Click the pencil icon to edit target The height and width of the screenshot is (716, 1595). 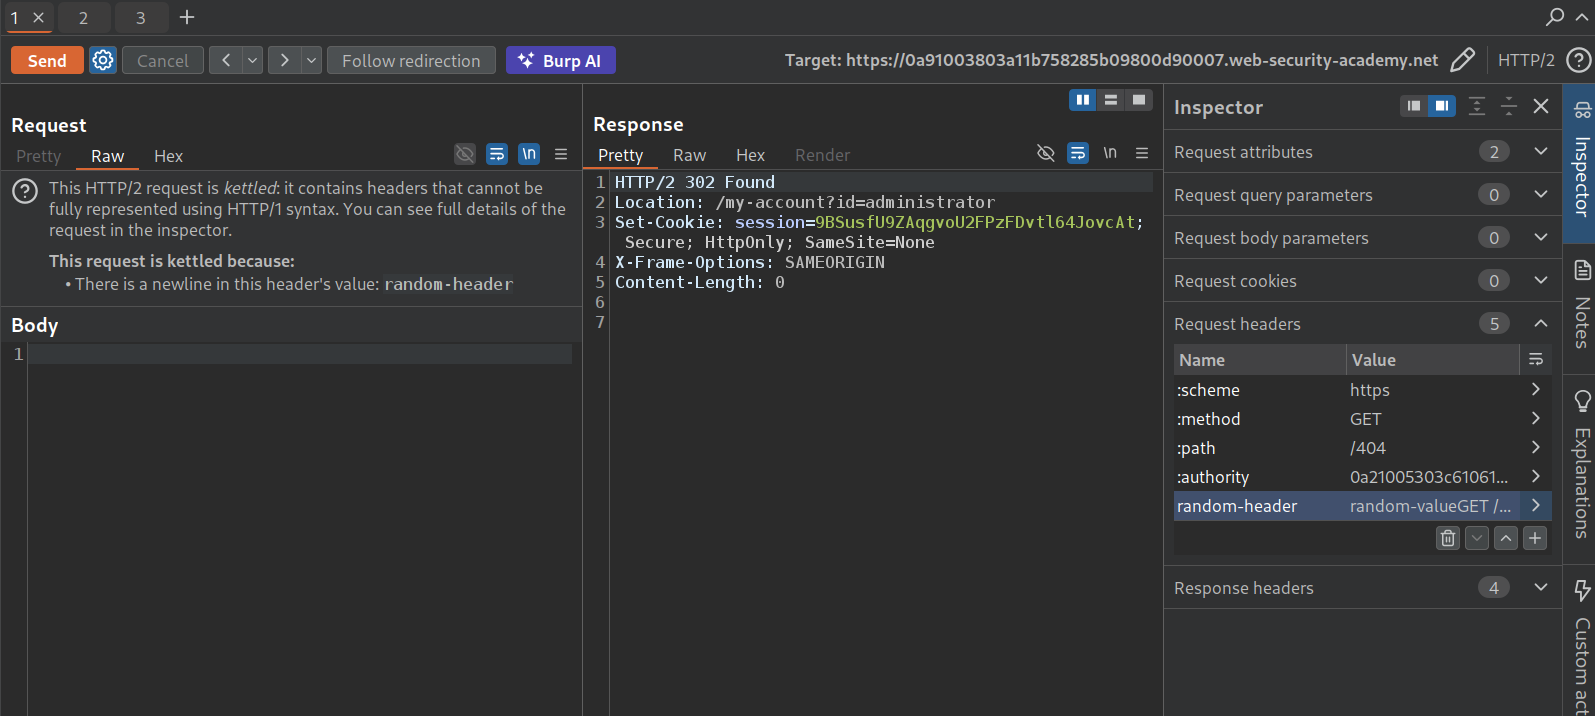pyautogui.click(x=1462, y=60)
